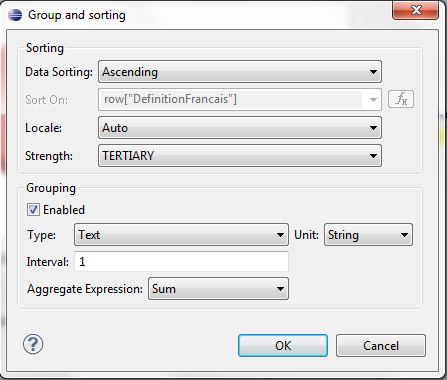Click the Eclipse icon in title bar
The height and width of the screenshot is (380, 447).
pos(15,15)
